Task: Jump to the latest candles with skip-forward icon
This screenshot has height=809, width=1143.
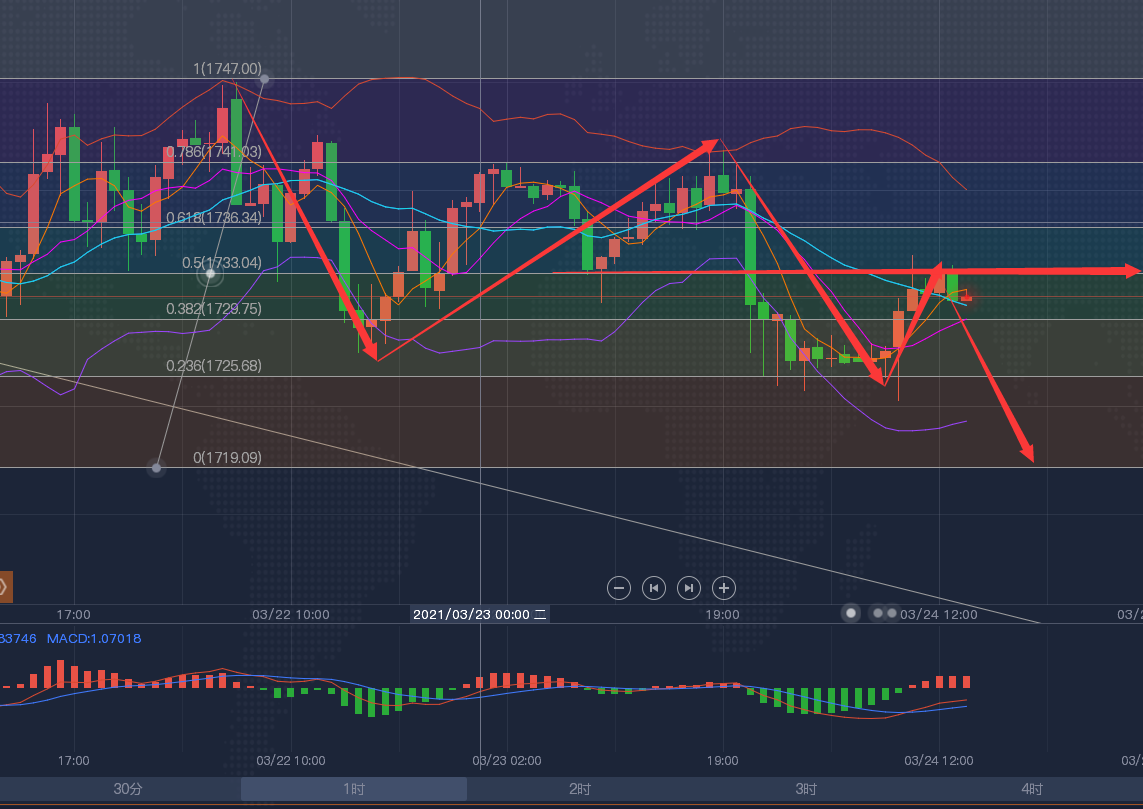Action: [689, 587]
